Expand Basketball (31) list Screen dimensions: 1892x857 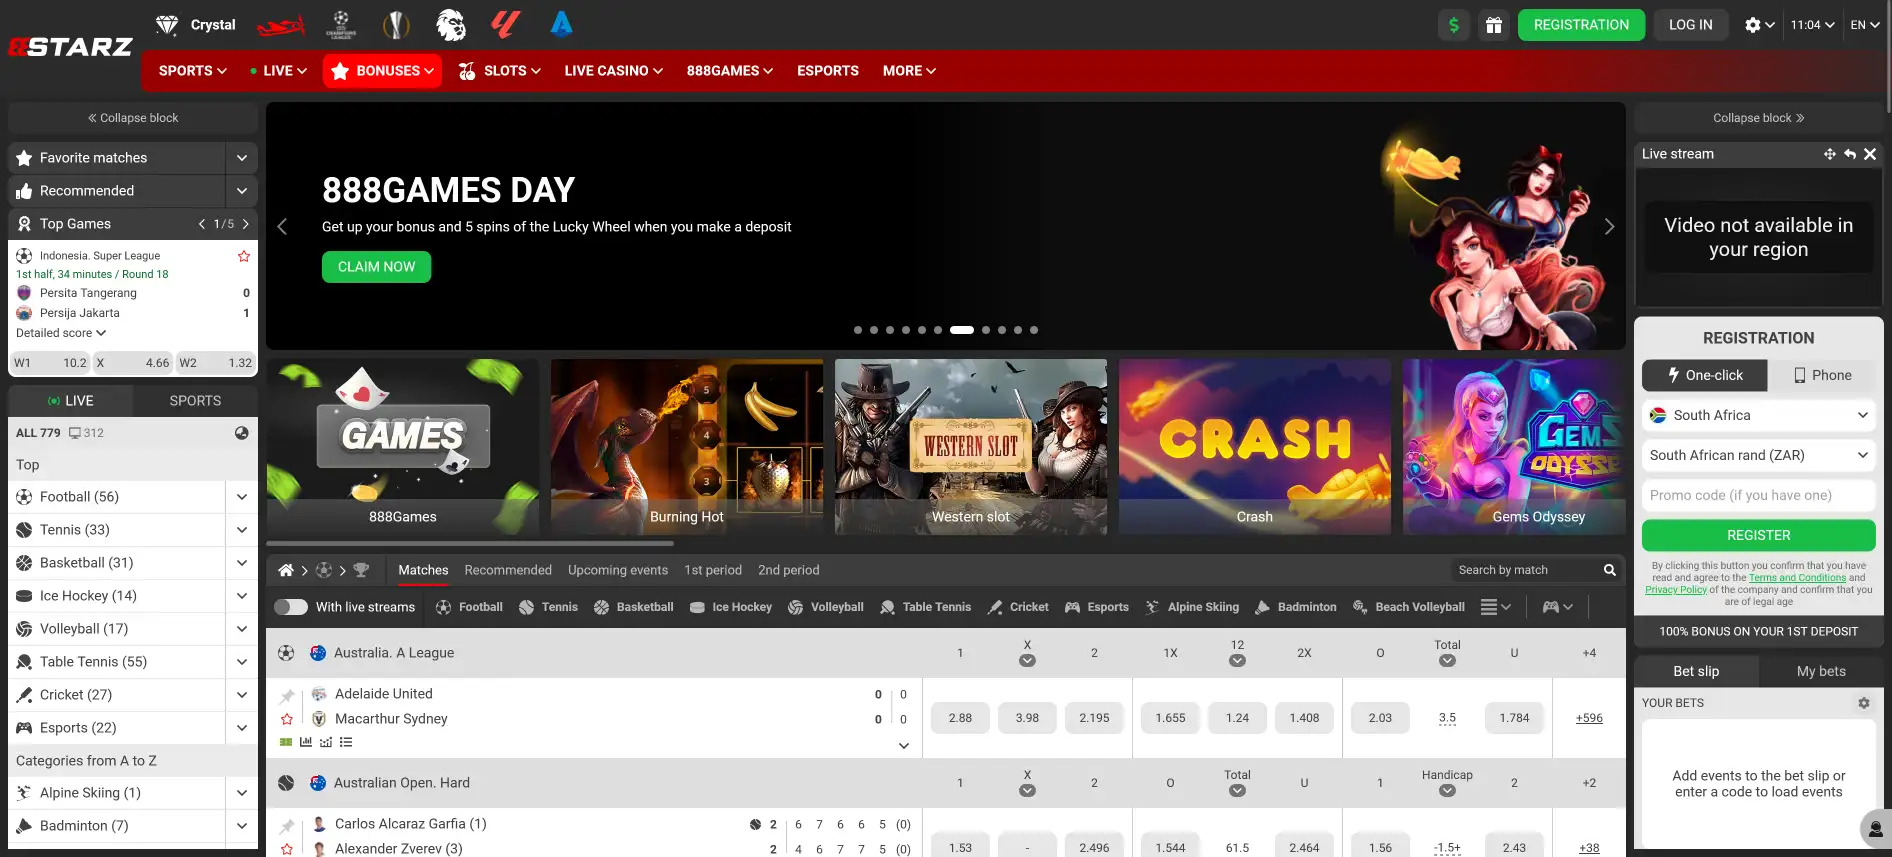(x=242, y=563)
